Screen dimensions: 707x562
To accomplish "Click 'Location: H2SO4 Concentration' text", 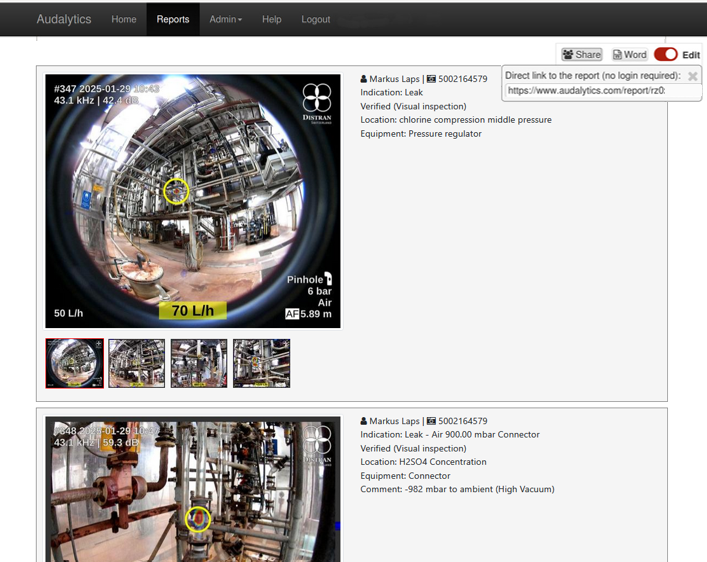I will [x=423, y=462].
